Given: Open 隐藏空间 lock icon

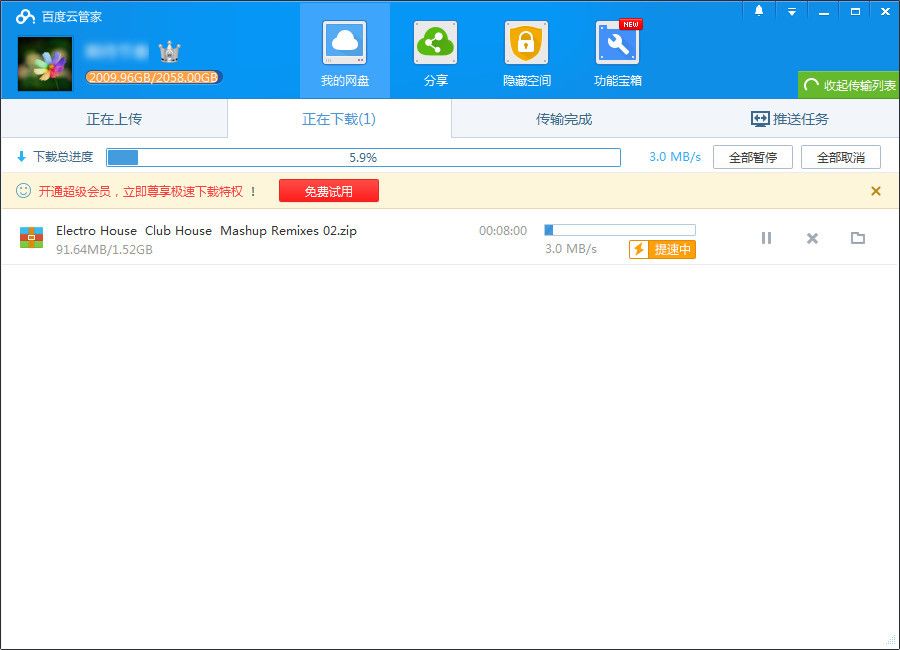Looking at the screenshot, I should pyautogui.click(x=526, y=44).
